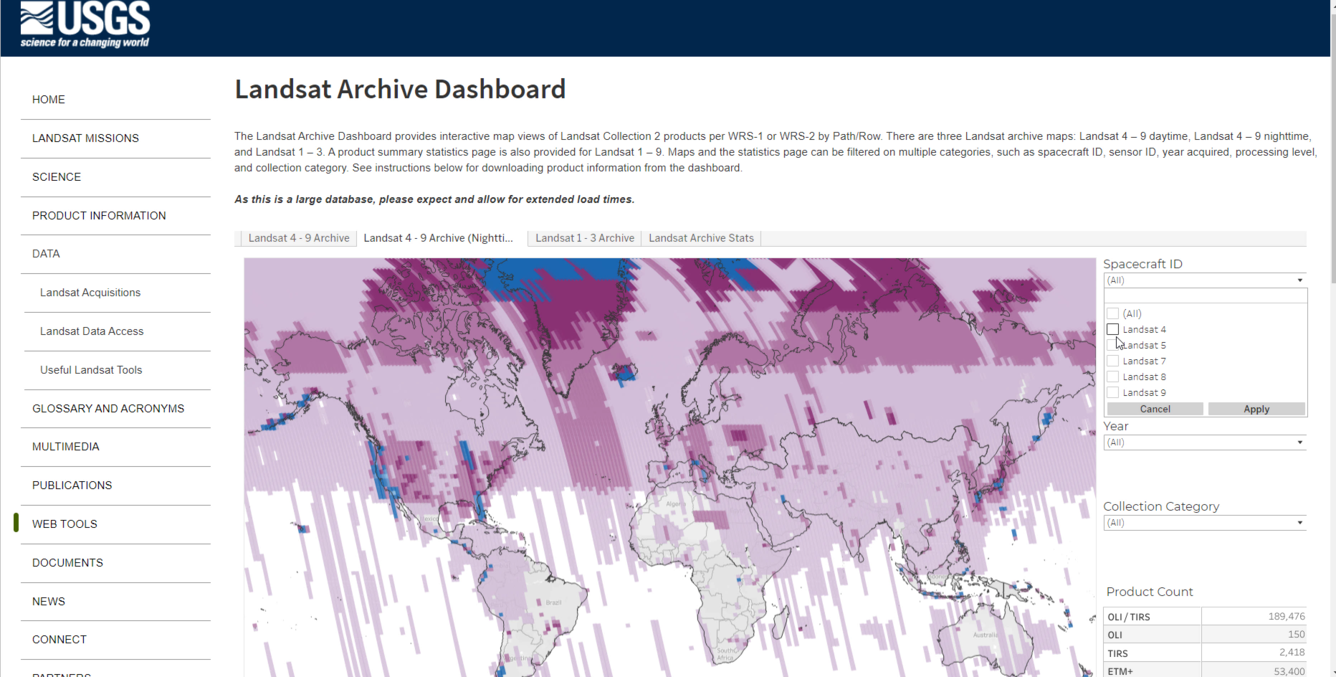
Task: Click the TIRS row count 2,418
Action: (1291, 653)
